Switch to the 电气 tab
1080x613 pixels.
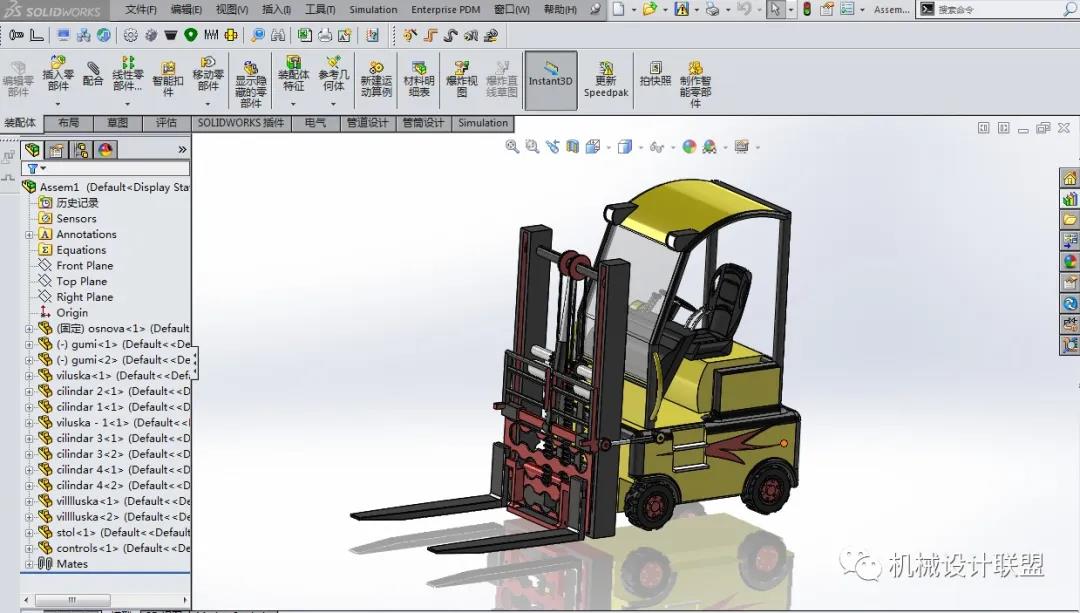[x=315, y=123]
